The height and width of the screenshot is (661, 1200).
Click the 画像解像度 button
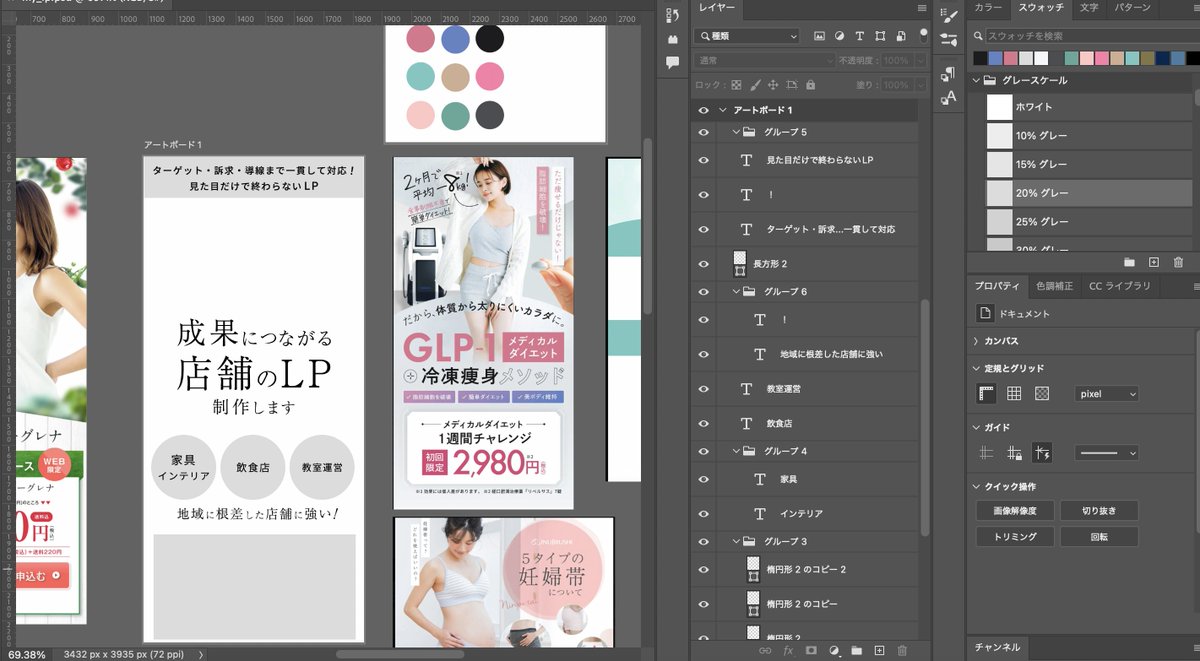tap(1014, 511)
